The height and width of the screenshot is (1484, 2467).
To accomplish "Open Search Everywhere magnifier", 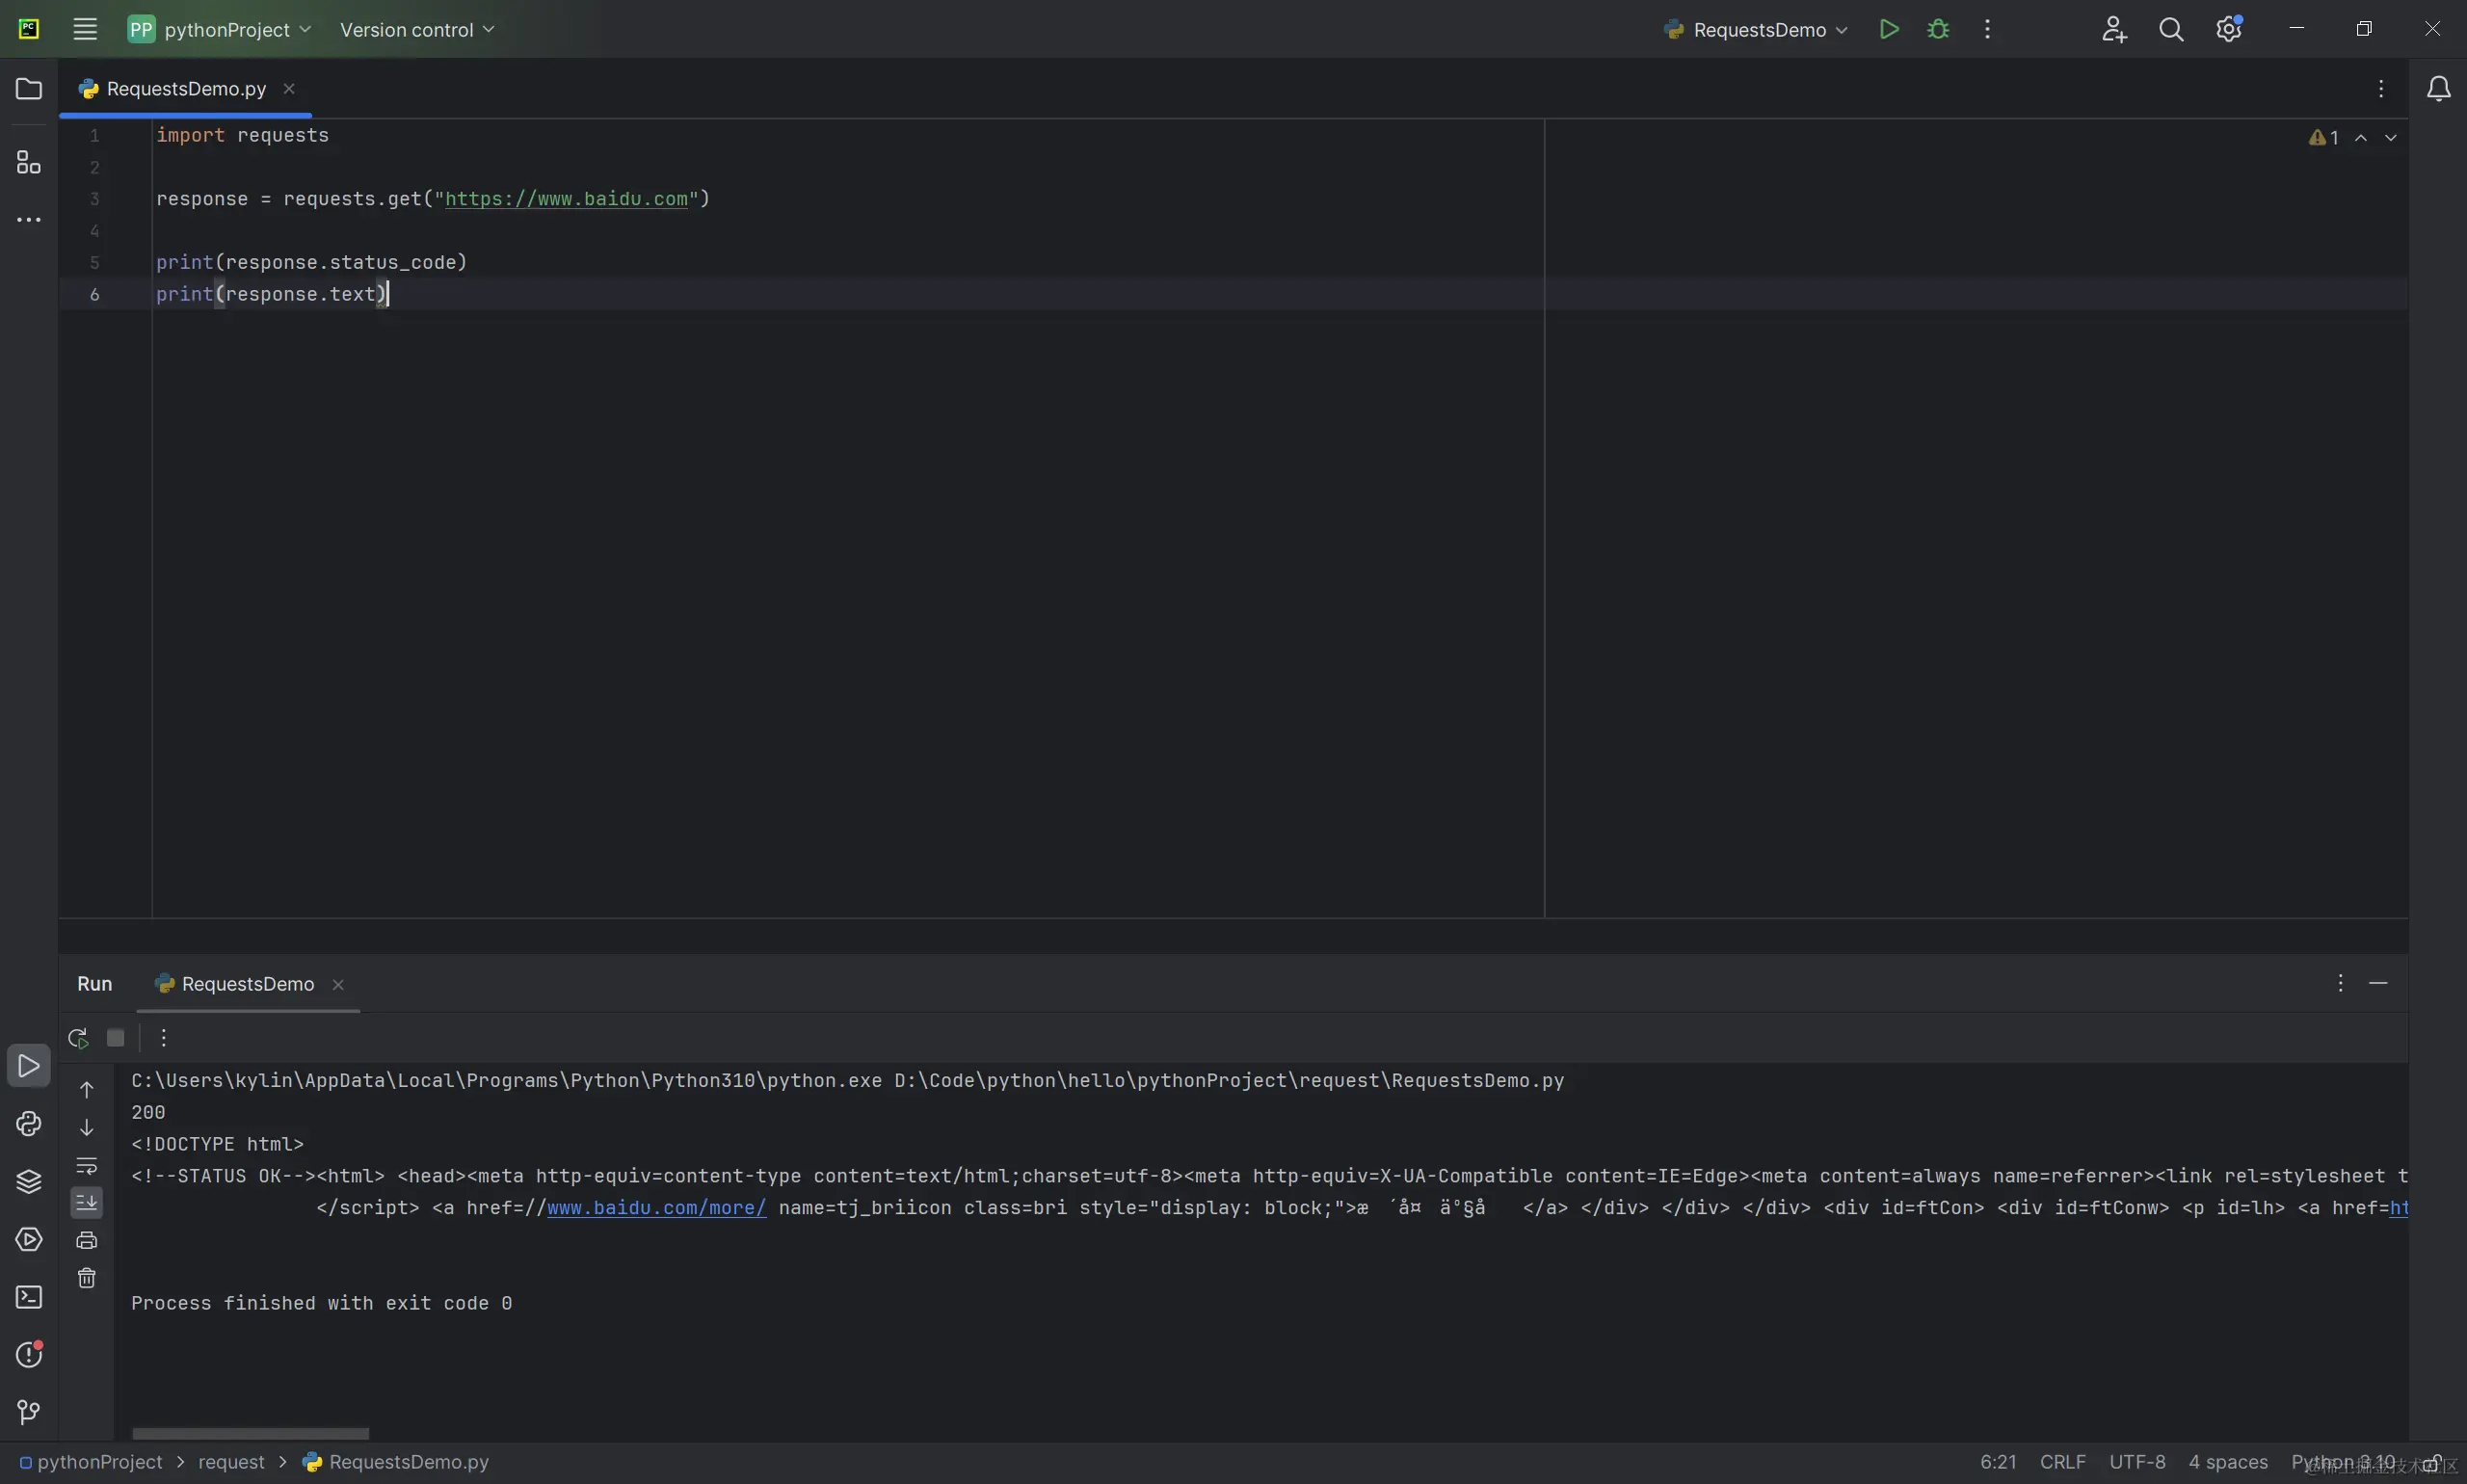I will tap(2171, 29).
